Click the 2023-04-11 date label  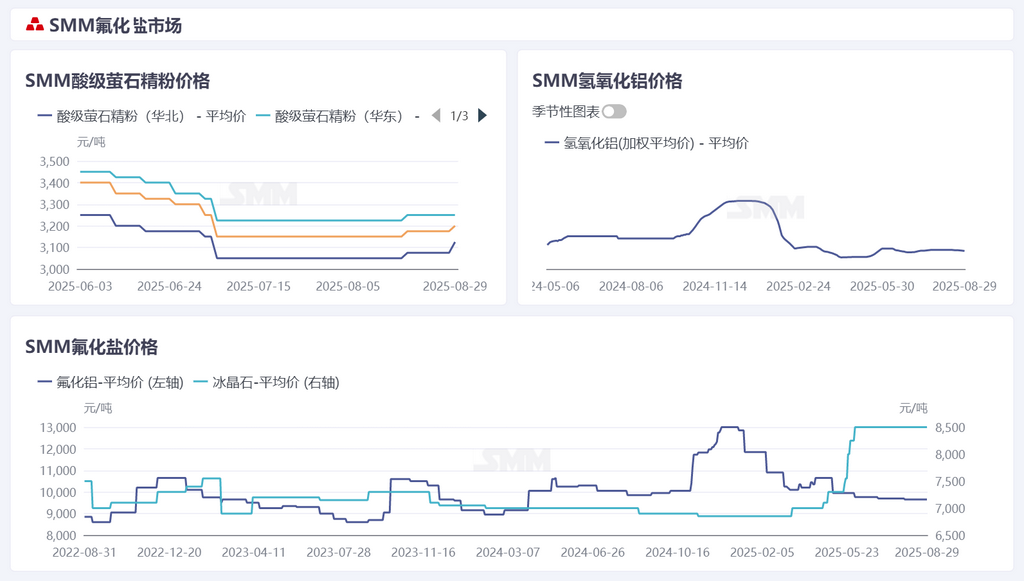click(x=253, y=552)
